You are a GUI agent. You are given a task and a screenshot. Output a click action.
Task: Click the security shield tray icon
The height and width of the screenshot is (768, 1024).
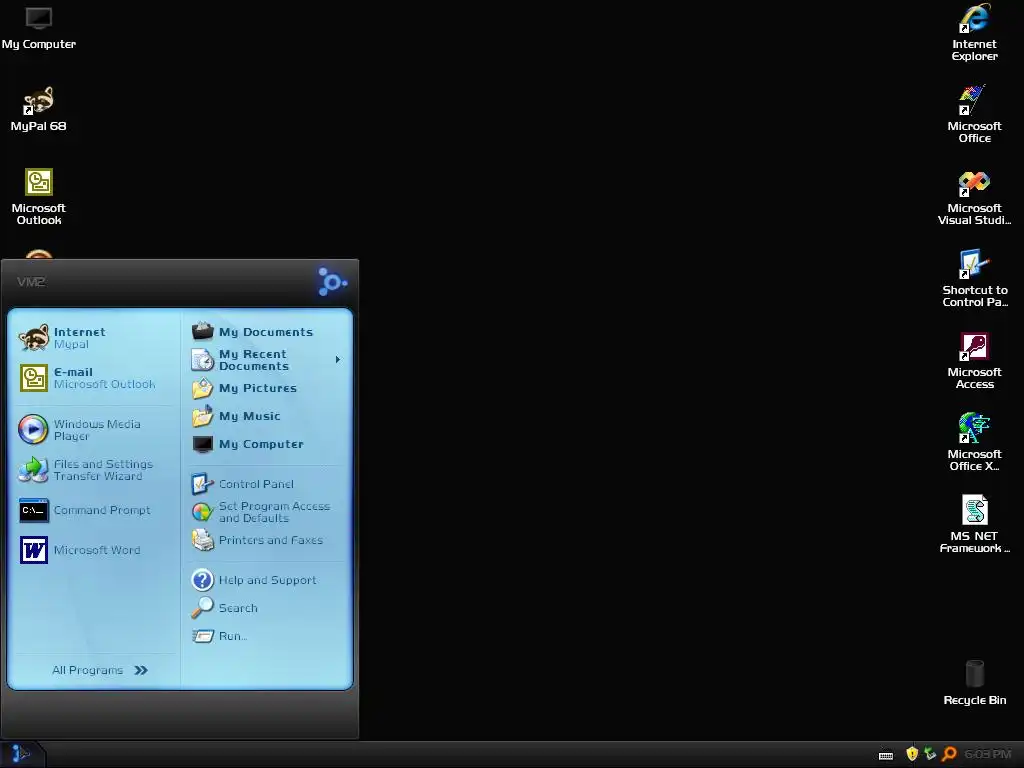[912, 754]
